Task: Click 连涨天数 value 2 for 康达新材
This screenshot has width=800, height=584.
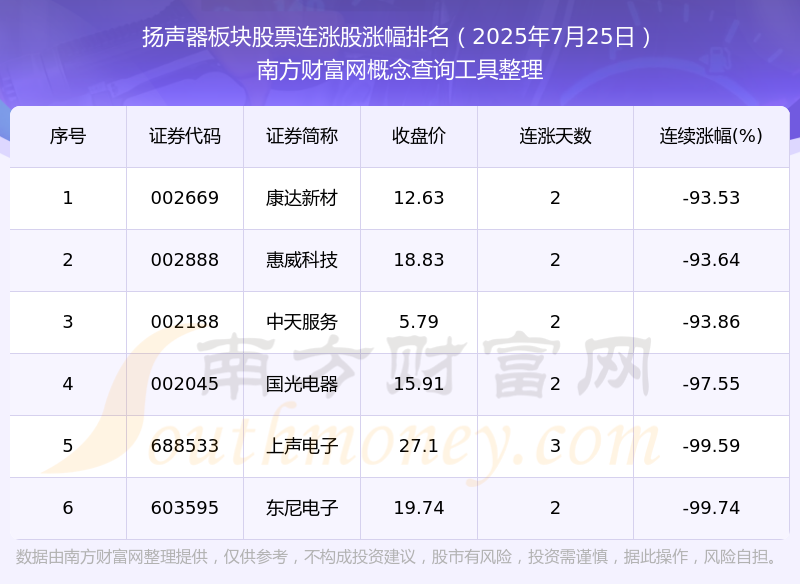Action: [555, 198]
